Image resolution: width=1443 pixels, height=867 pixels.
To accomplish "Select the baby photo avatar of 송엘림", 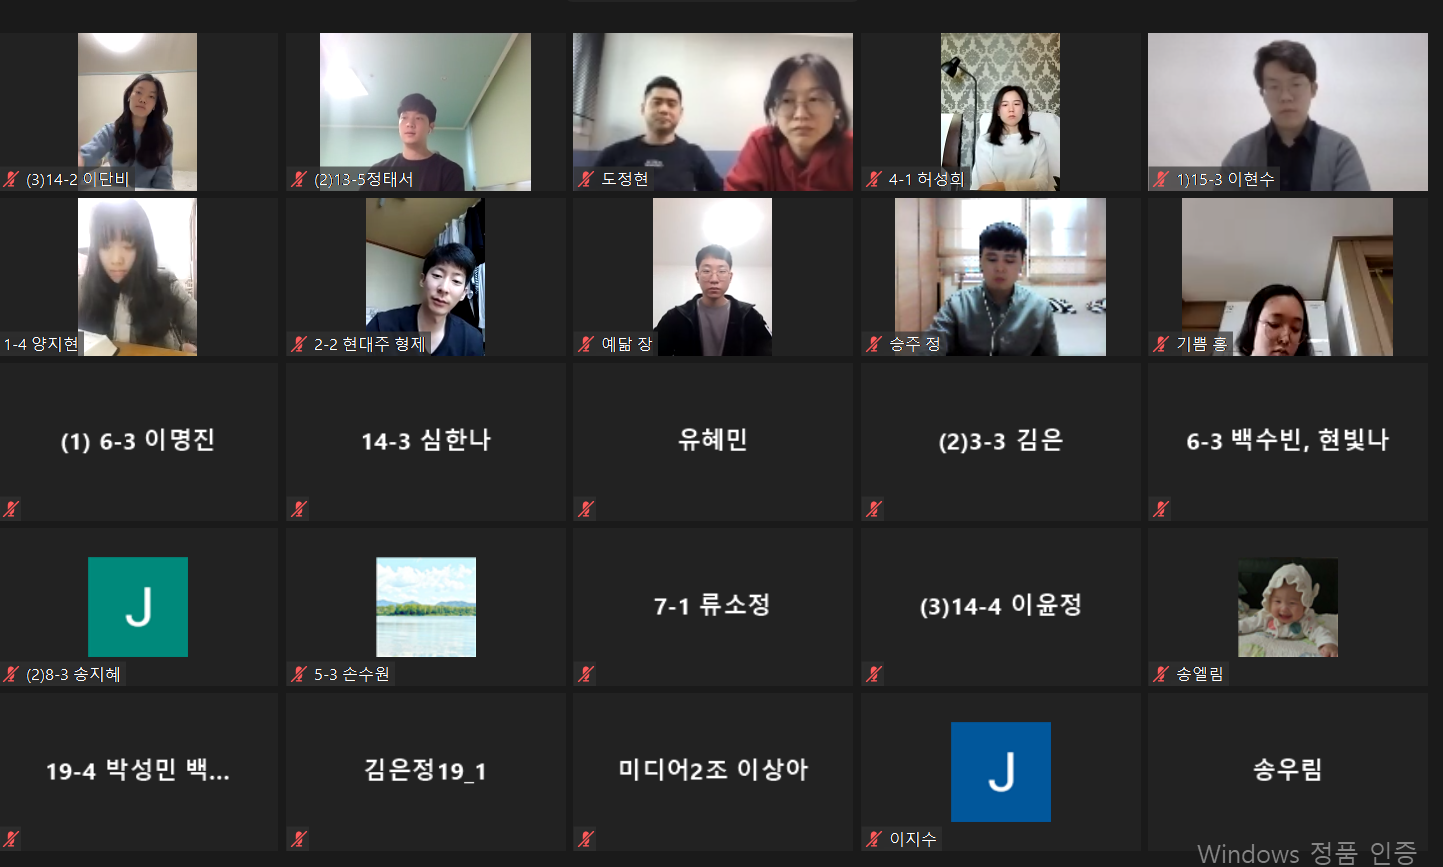I will [1288, 607].
